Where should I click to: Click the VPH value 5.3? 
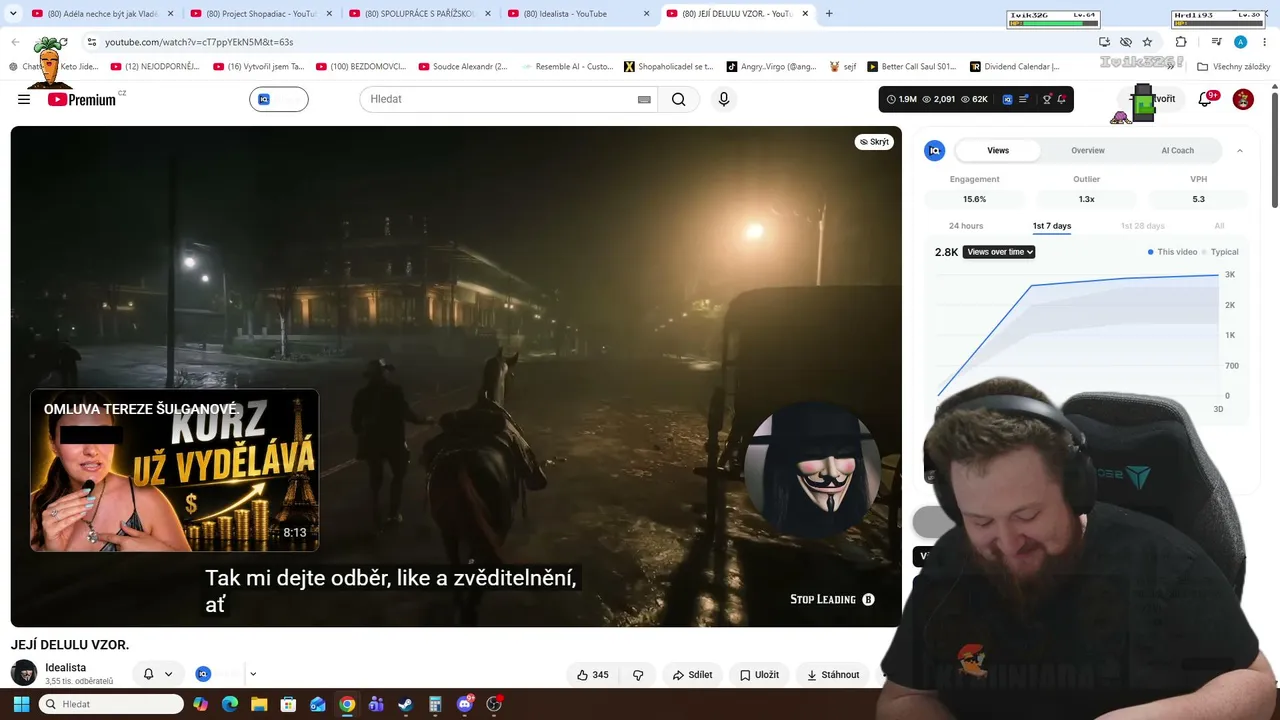(1198, 199)
